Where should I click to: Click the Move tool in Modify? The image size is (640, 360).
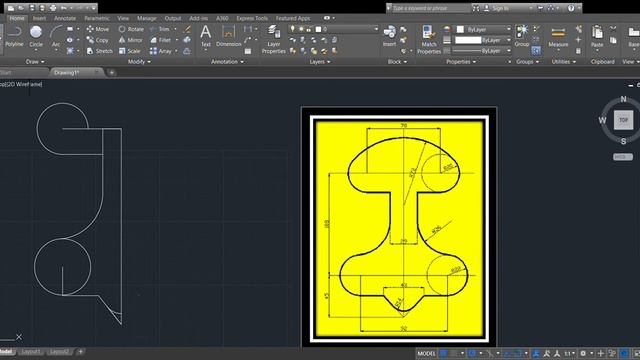(x=98, y=29)
